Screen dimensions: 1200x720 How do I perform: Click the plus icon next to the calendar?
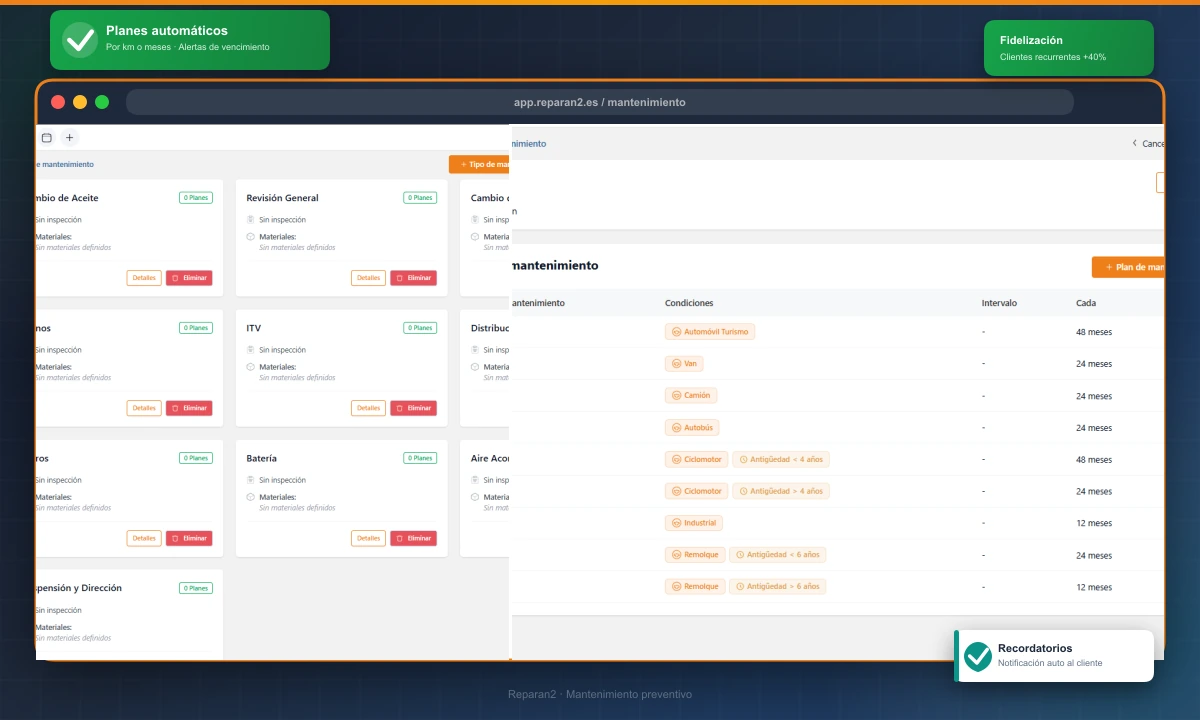click(69, 138)
